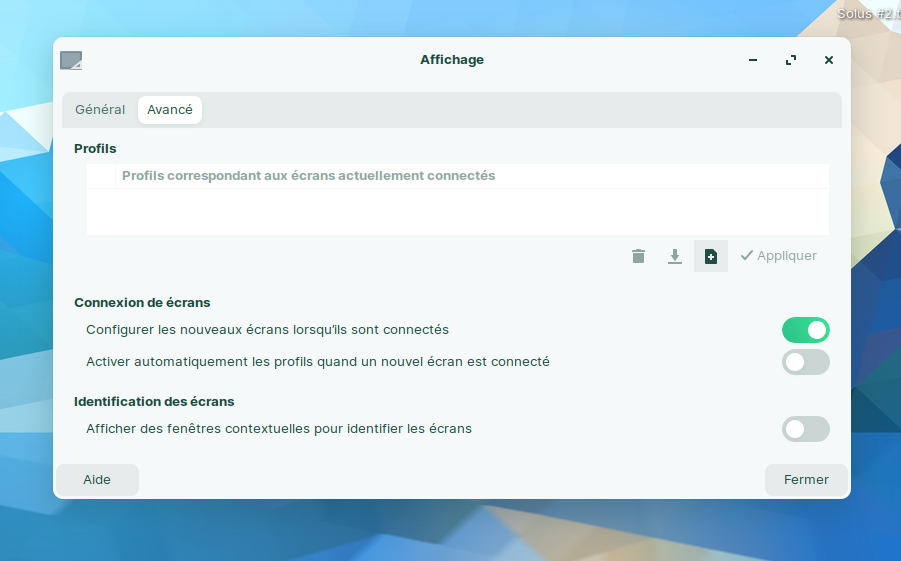Screen dimensions: 901x561
Task: Click the save profile download-arrow icon
Action: (x=675, y=256)
